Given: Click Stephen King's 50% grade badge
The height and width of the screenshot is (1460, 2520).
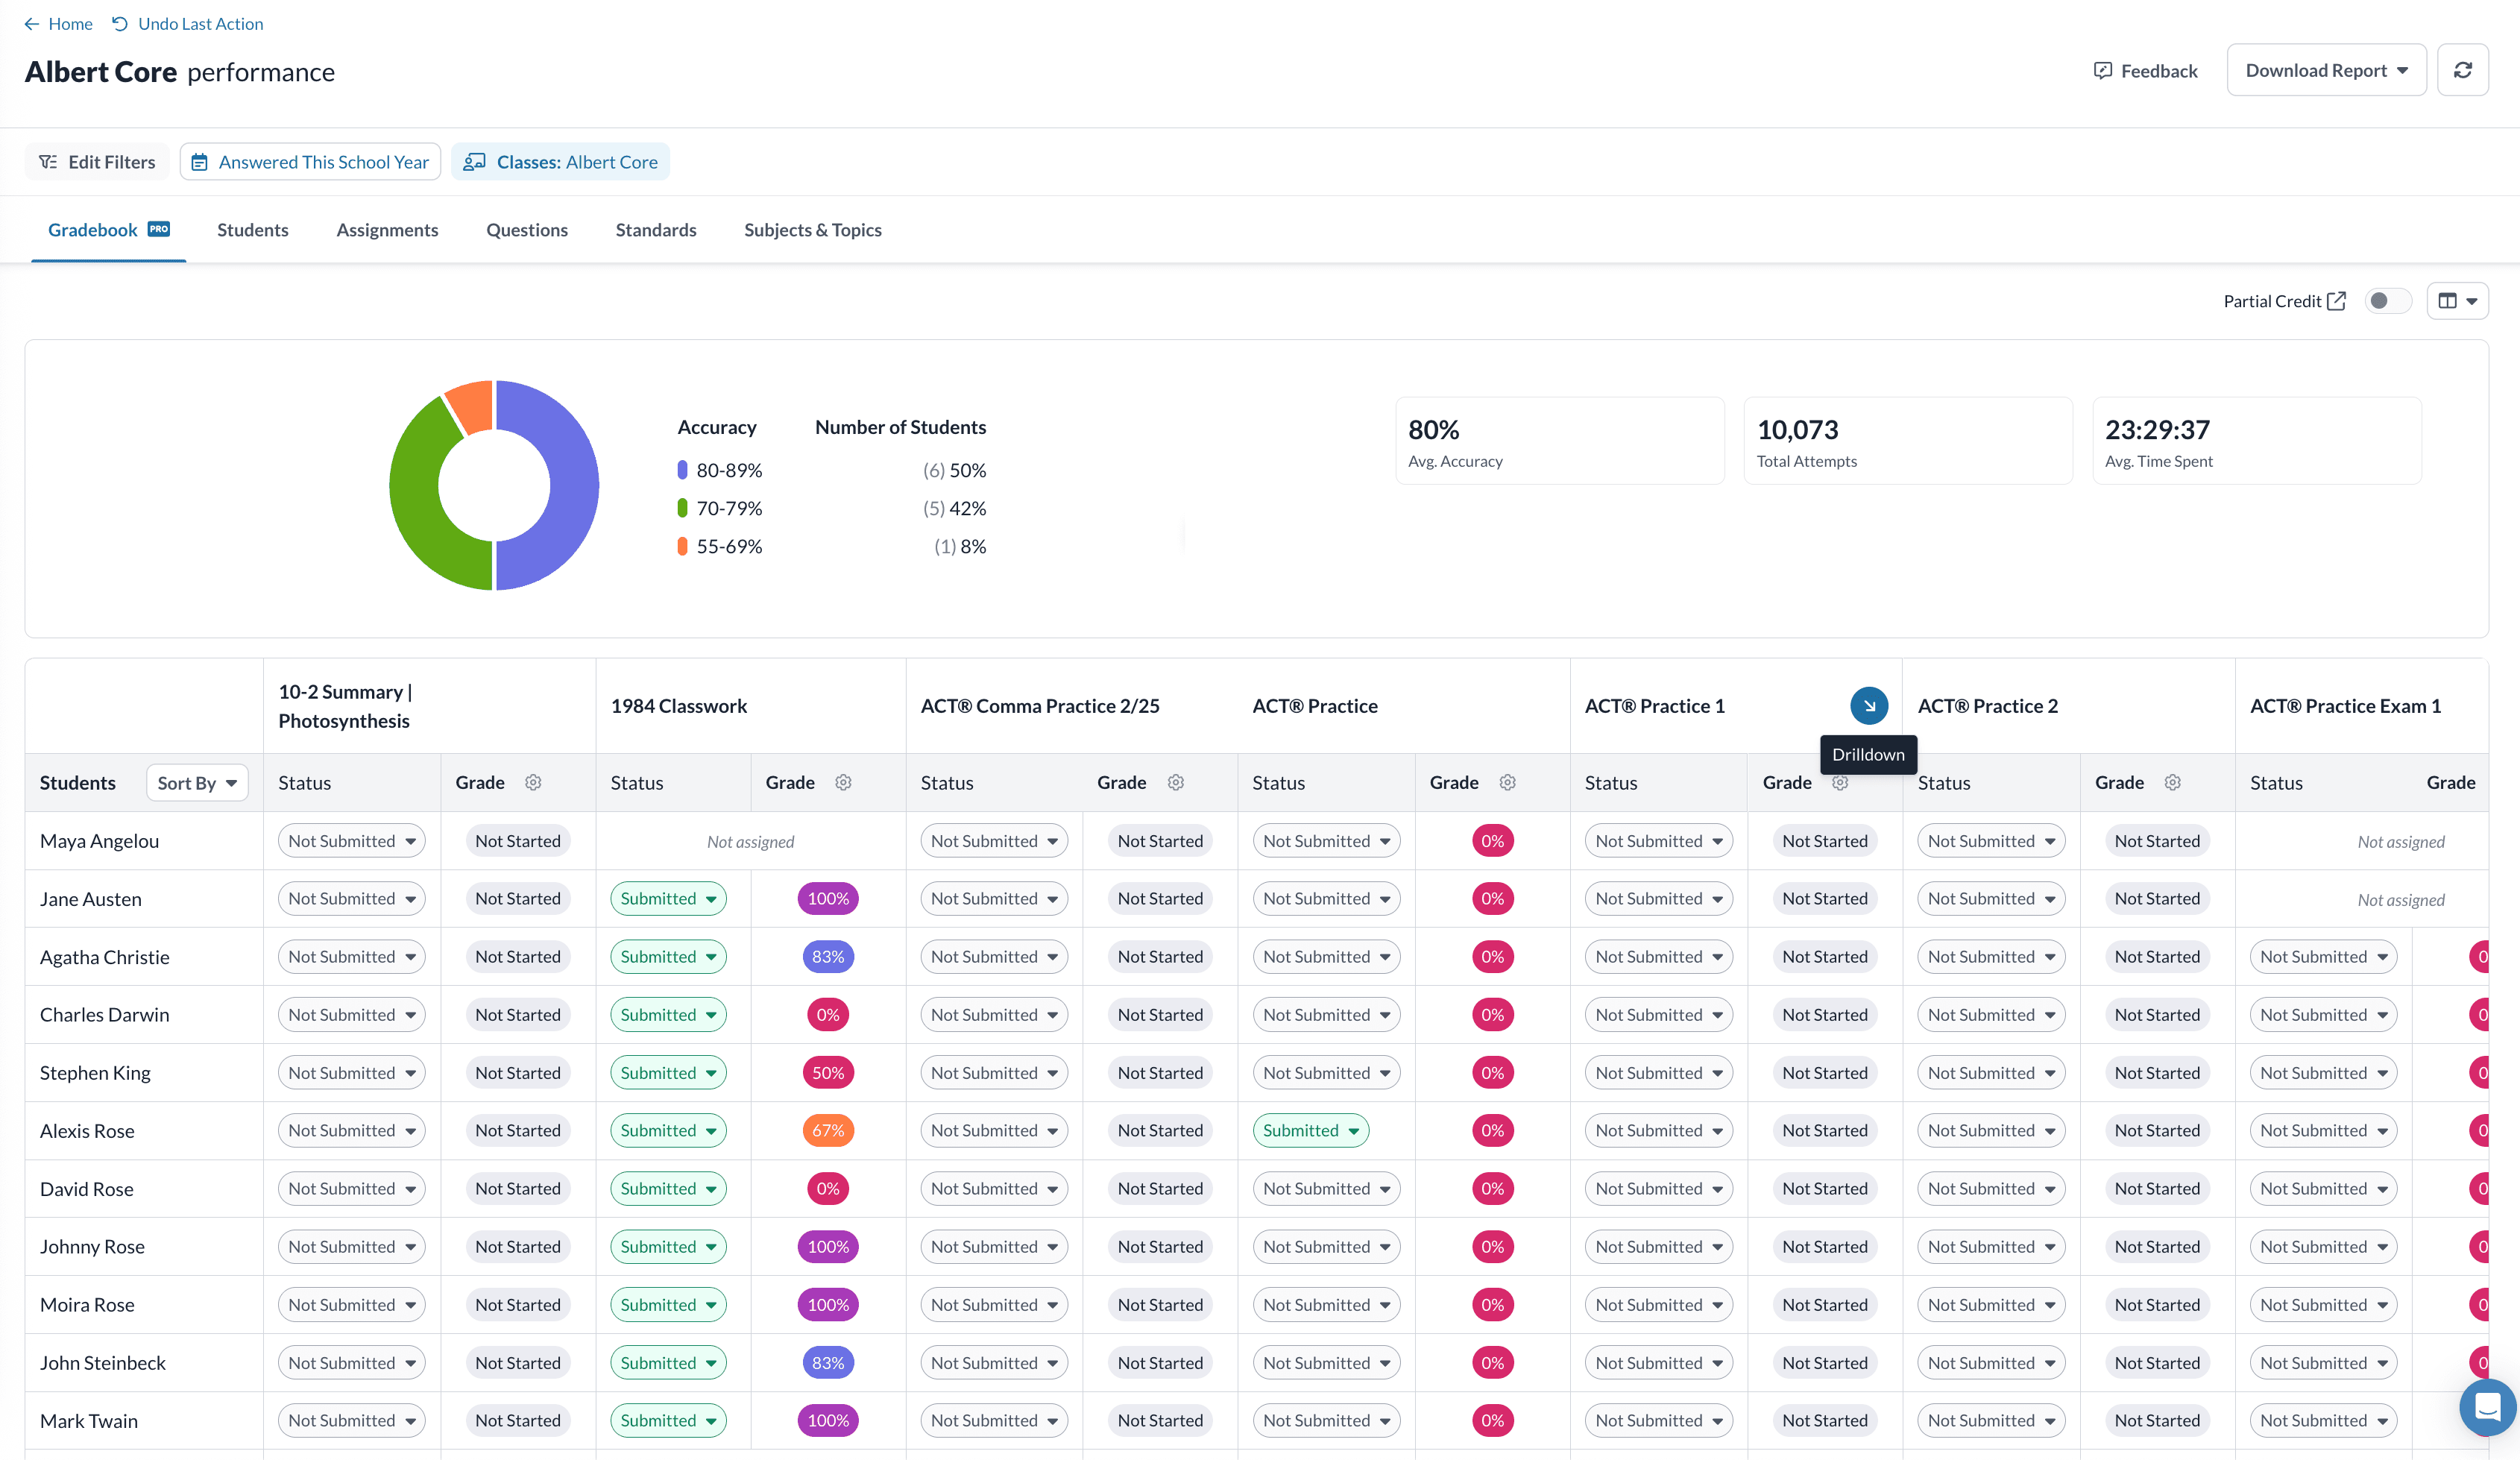Looking at the screenshot, I should [x=827, y=1073].
